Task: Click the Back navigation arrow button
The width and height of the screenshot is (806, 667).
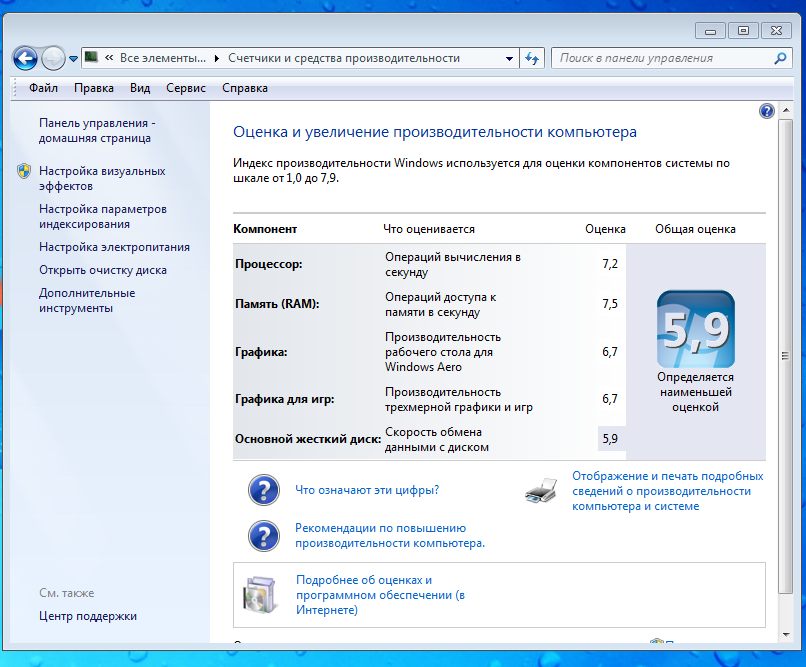Action: click(26, 58)
